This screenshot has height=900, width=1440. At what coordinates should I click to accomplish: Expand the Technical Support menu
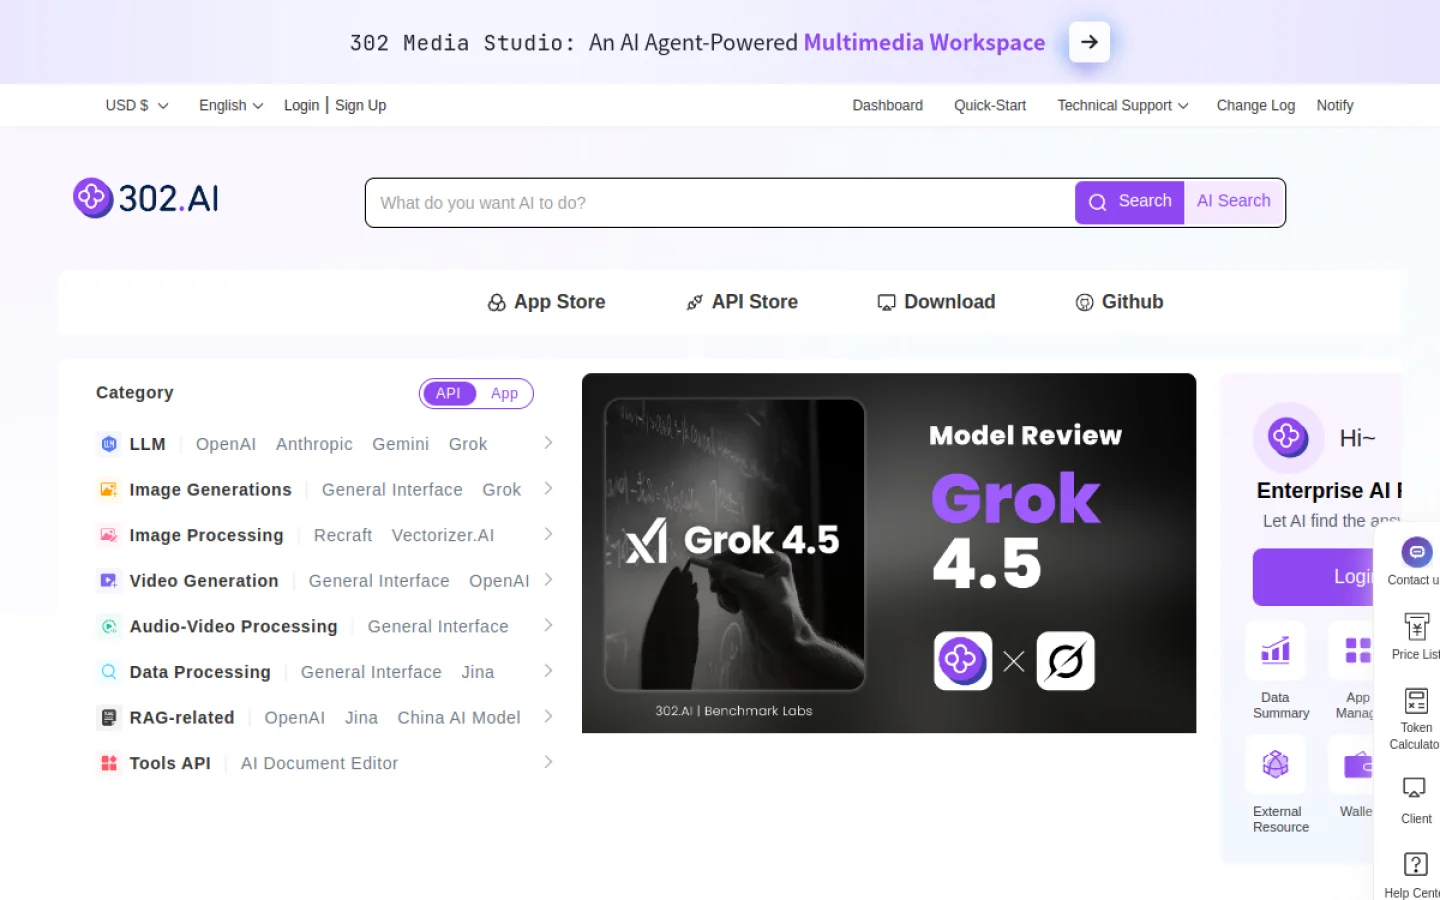[1123, 105]
